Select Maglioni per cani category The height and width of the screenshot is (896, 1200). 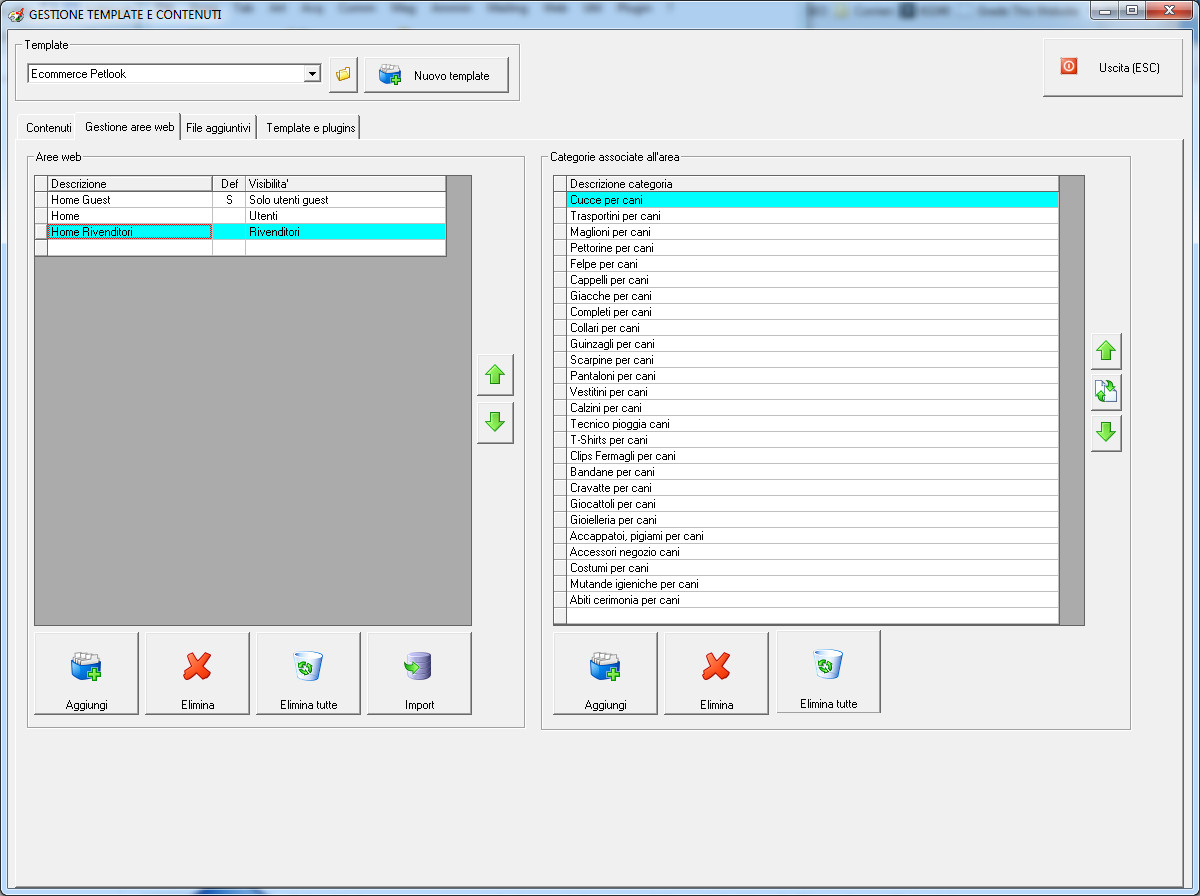coord(812,232)
